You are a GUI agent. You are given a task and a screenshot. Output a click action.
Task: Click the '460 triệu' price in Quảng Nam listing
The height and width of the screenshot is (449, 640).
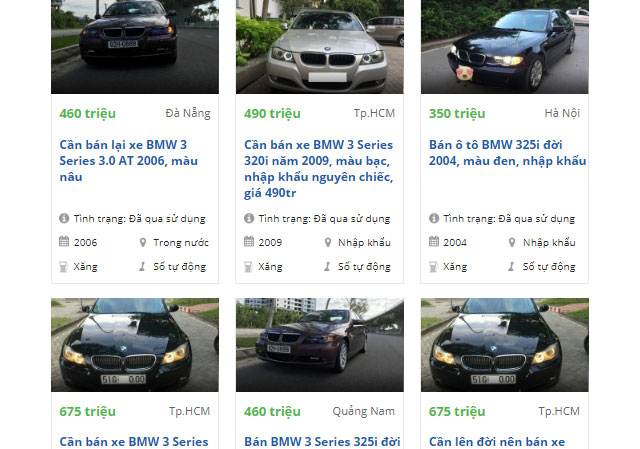272,411
